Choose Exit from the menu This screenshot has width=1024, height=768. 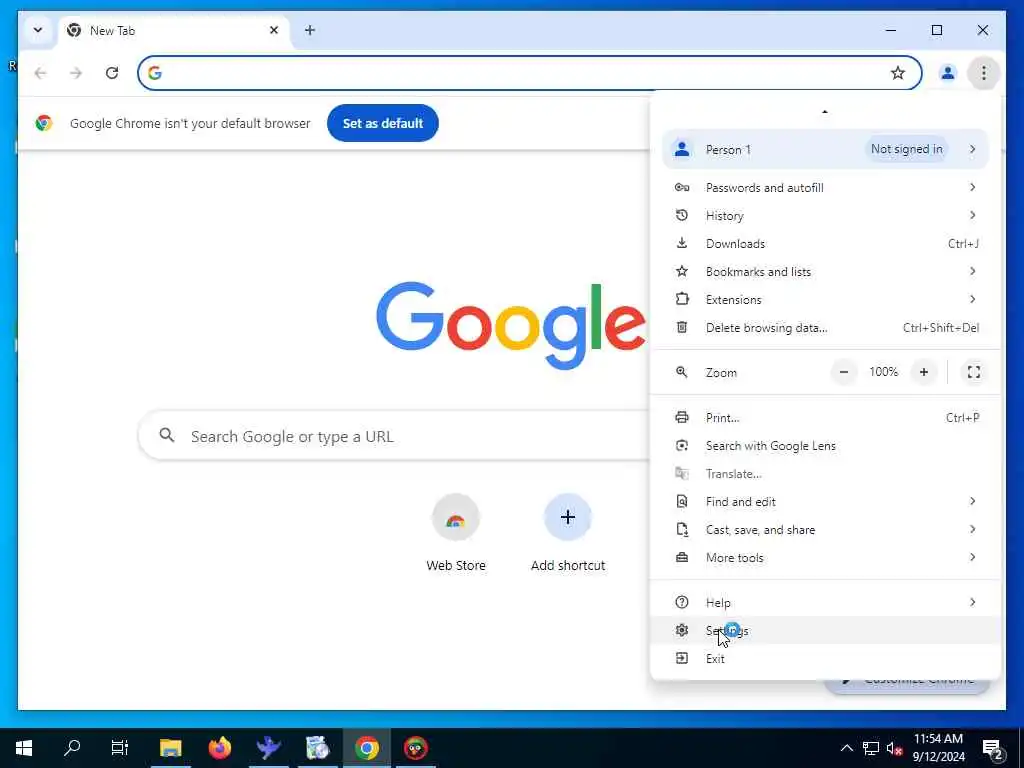(825, 659)
